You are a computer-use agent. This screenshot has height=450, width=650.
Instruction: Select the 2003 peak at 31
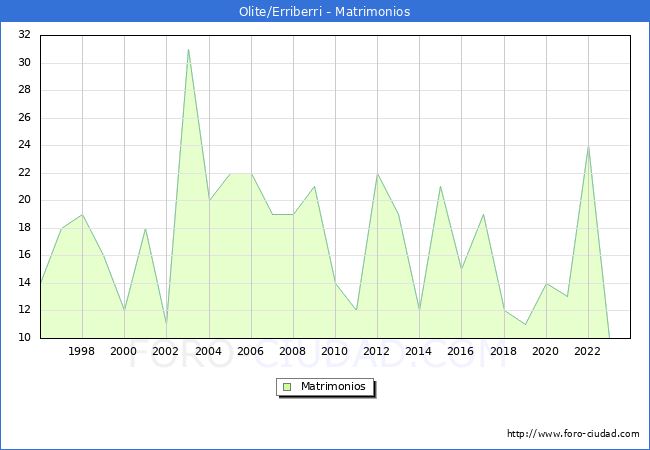[x=188, y=49]
